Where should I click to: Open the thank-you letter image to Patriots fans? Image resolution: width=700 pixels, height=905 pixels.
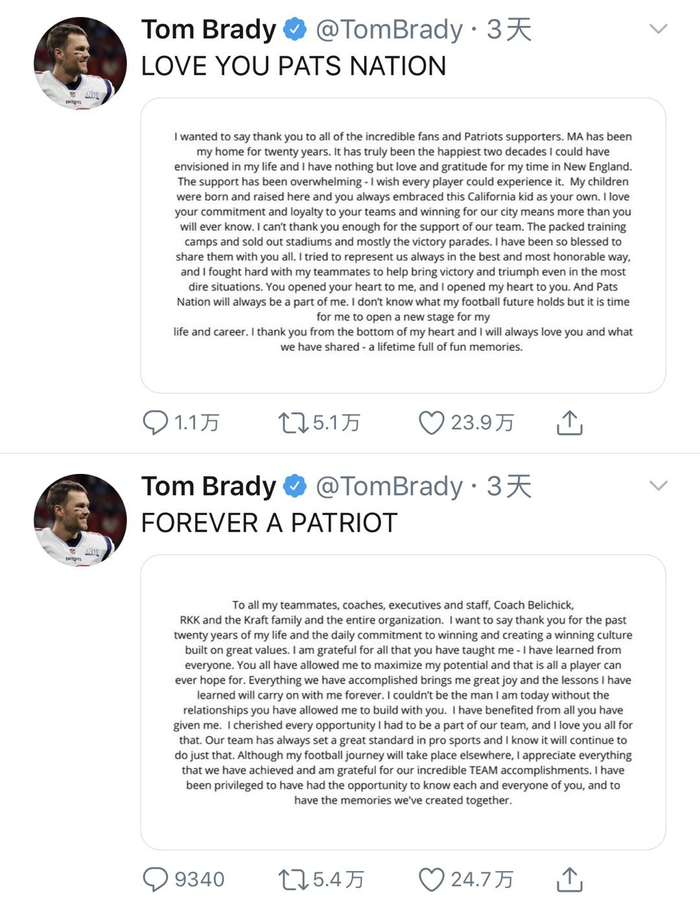pyautogui.click(x=403, y=244)
